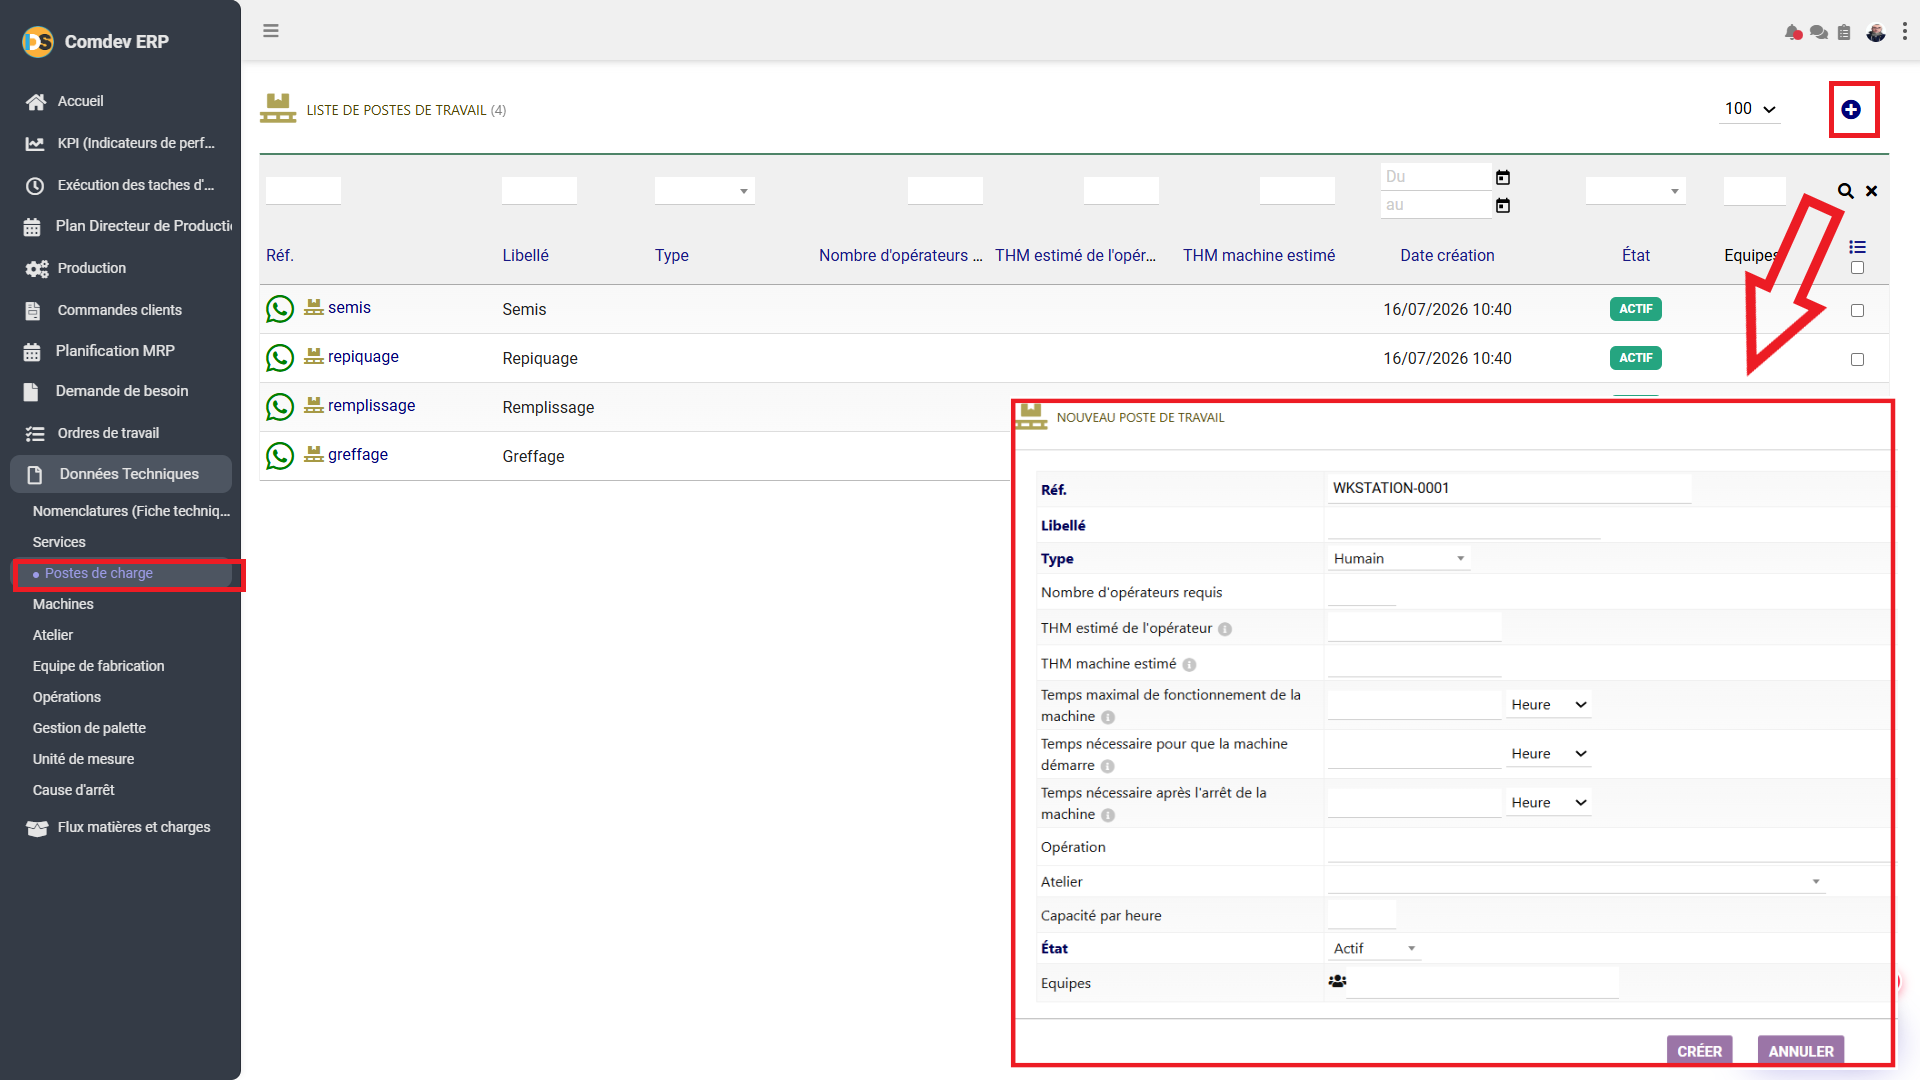Open calendar picker for au date
The width and height of the screenshot is (1920, 1080).
tap(1503, 205)
